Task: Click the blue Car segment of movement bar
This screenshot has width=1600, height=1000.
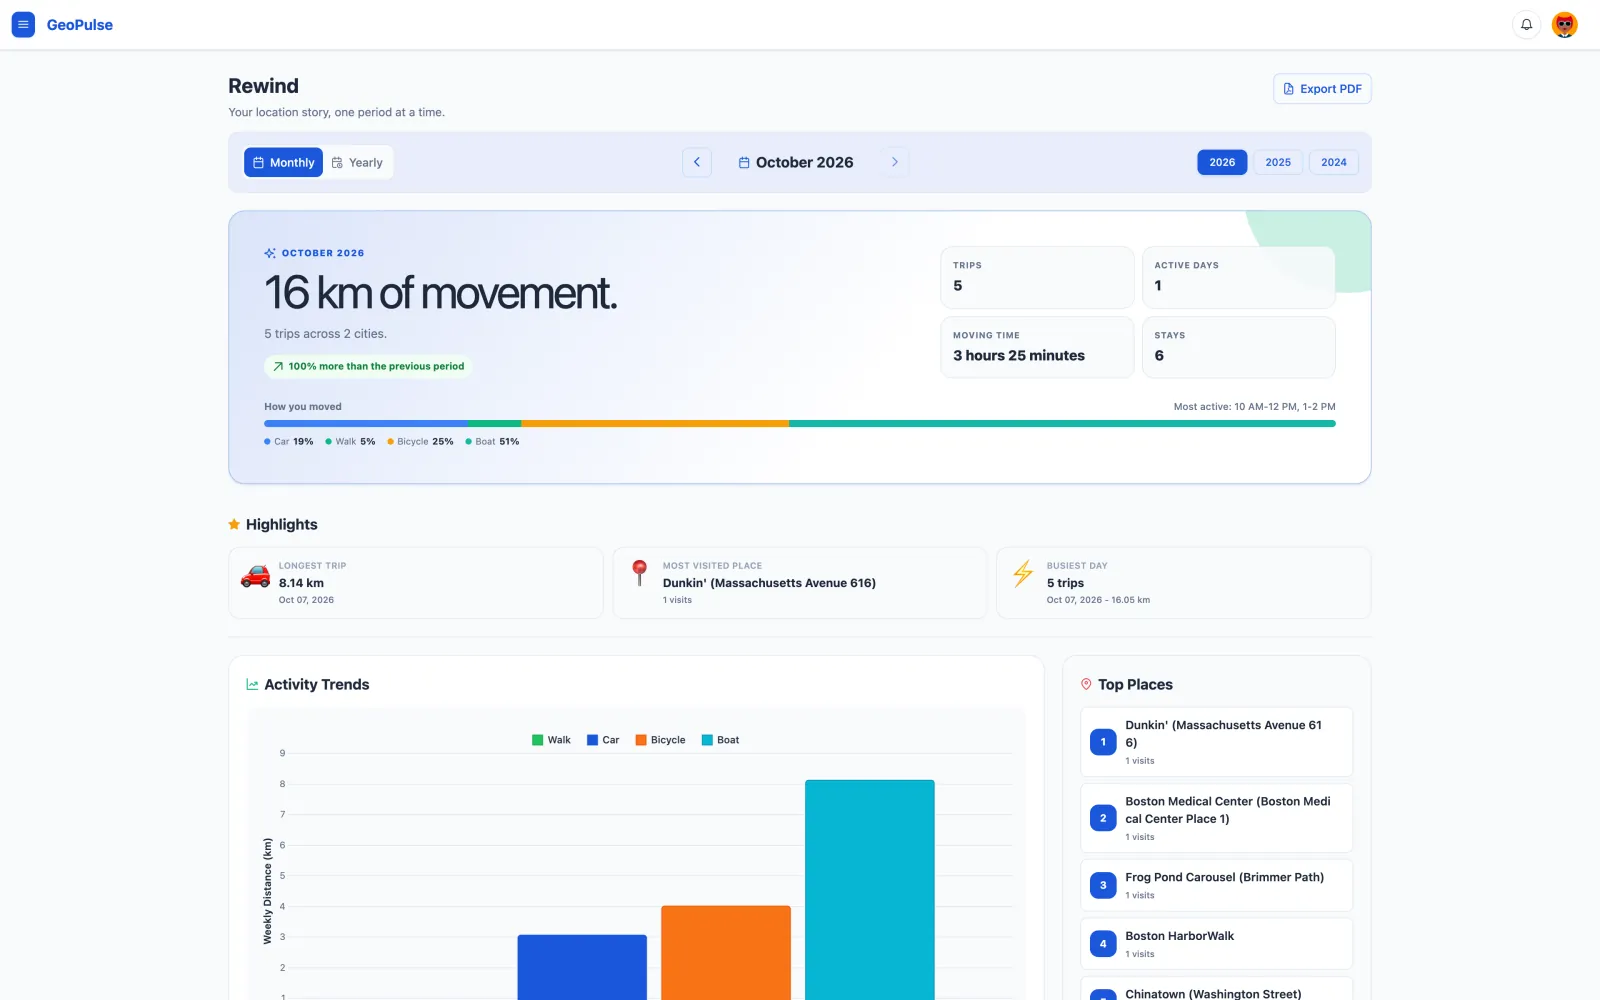Action: (x=366, y=423)
